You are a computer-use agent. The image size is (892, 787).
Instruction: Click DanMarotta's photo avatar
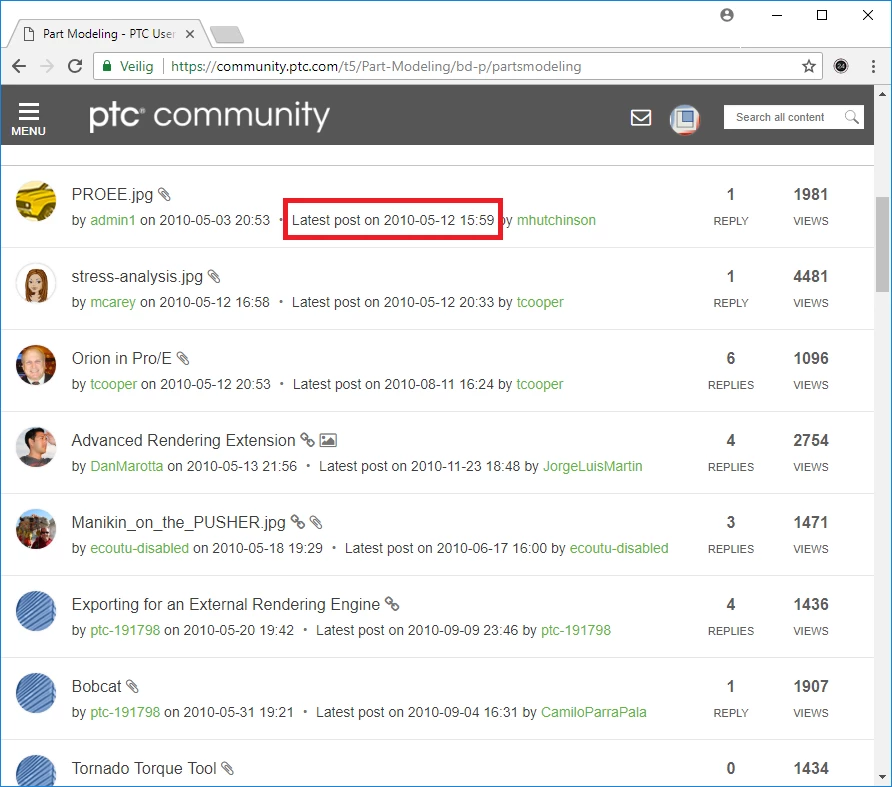[x=36, y=447]
